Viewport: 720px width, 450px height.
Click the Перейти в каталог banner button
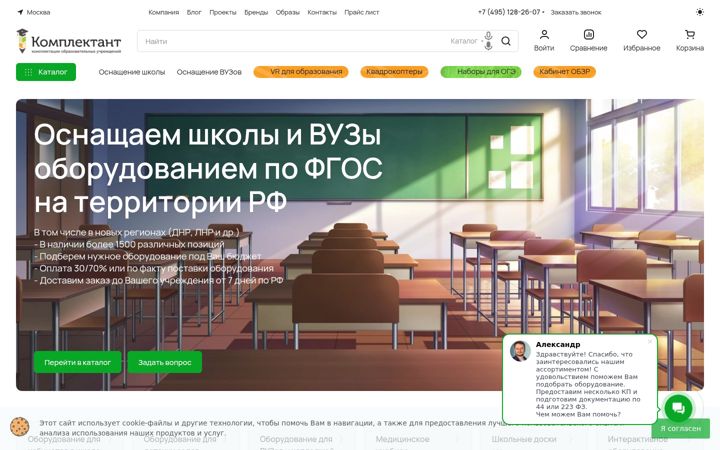pyautogui.click(x=78, y=362)
